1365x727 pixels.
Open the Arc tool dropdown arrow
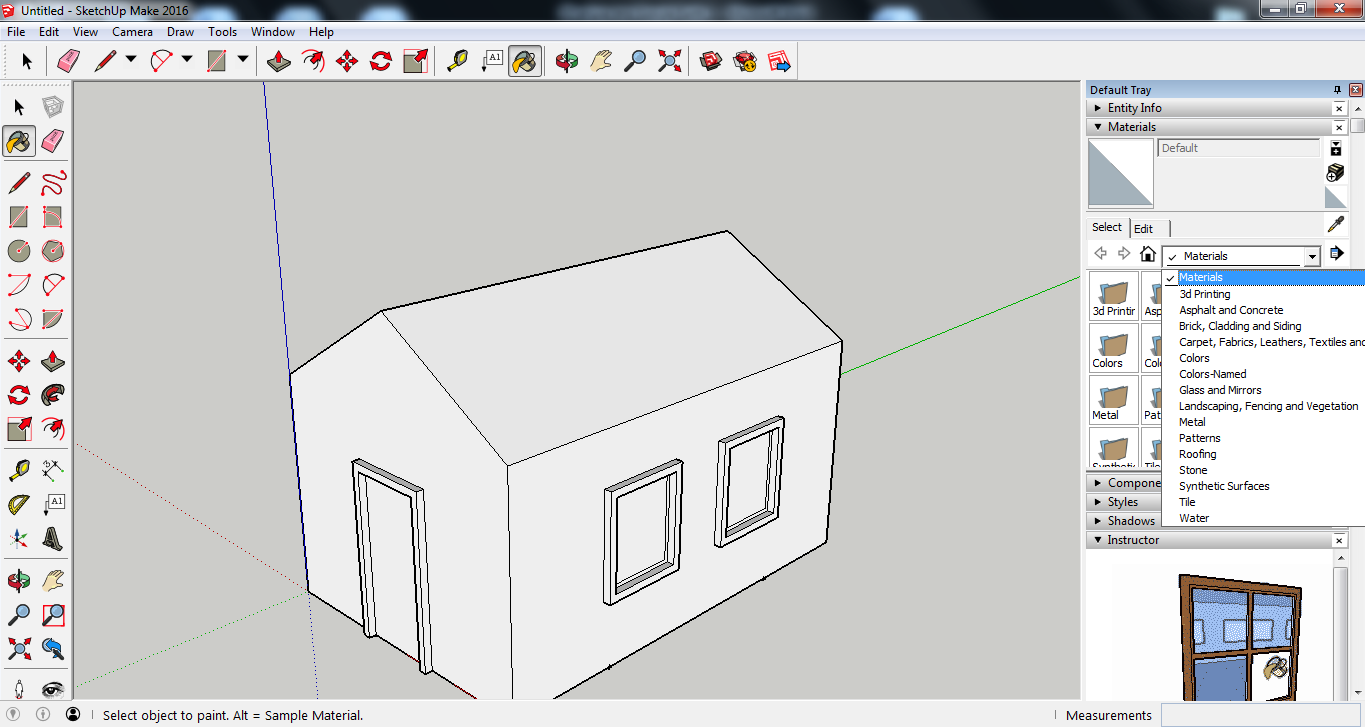(187, 61)
